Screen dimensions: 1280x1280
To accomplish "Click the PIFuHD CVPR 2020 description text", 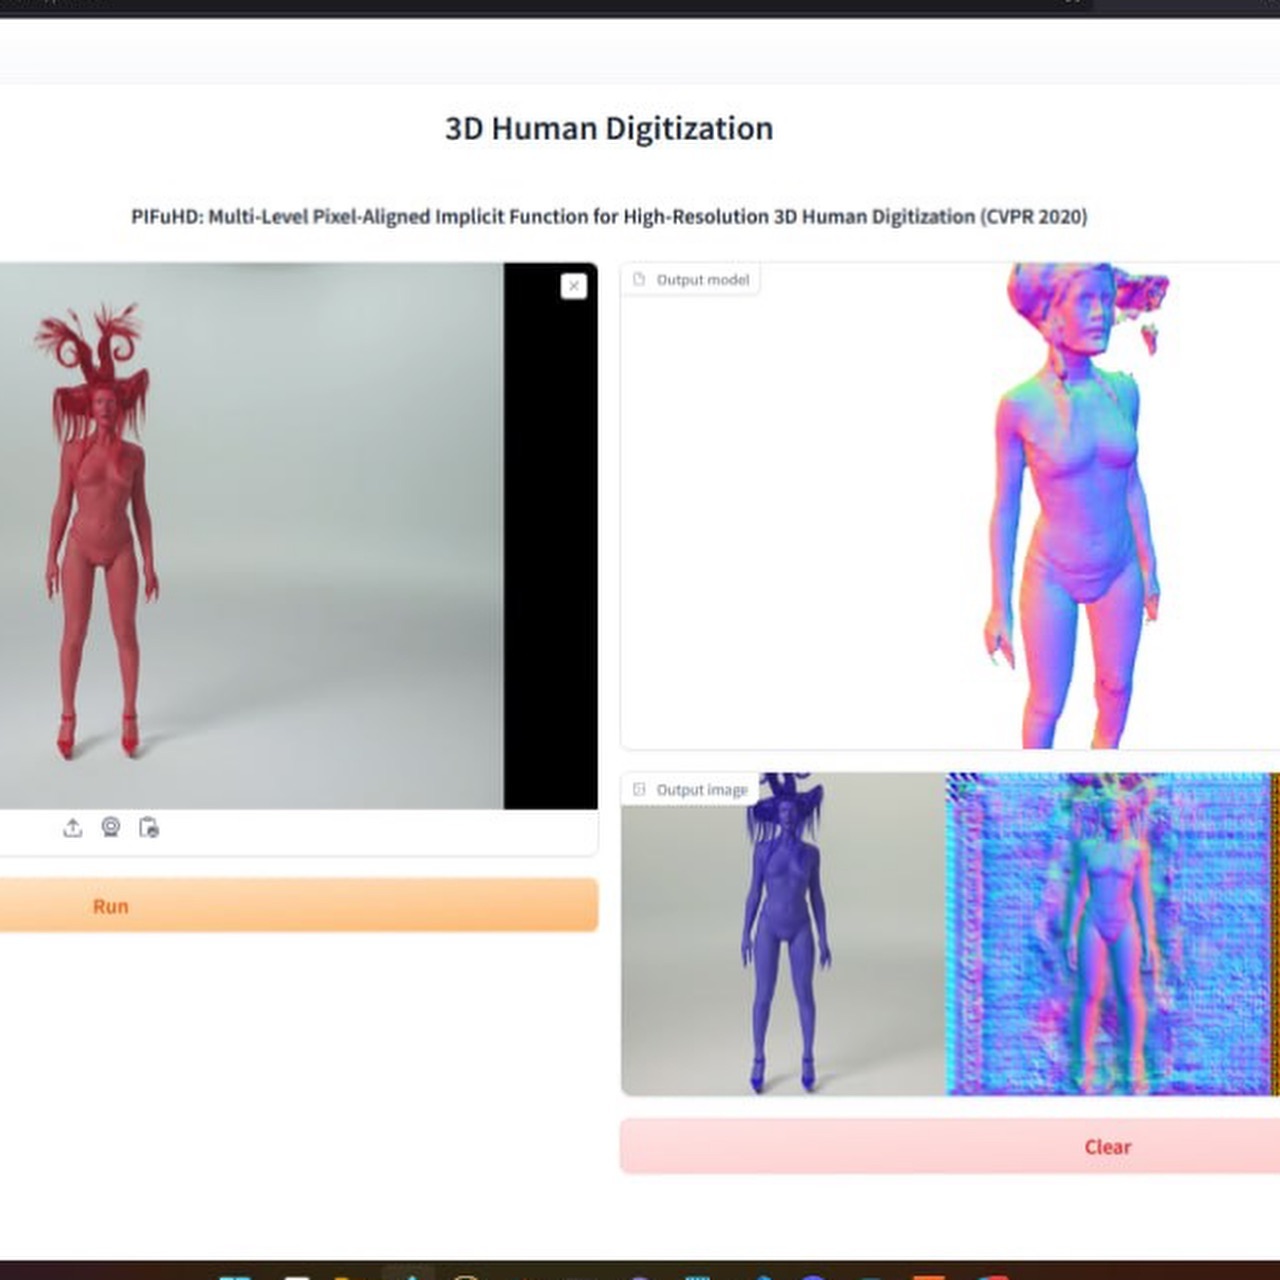I will pyautogui.click(x=609, y=217).
